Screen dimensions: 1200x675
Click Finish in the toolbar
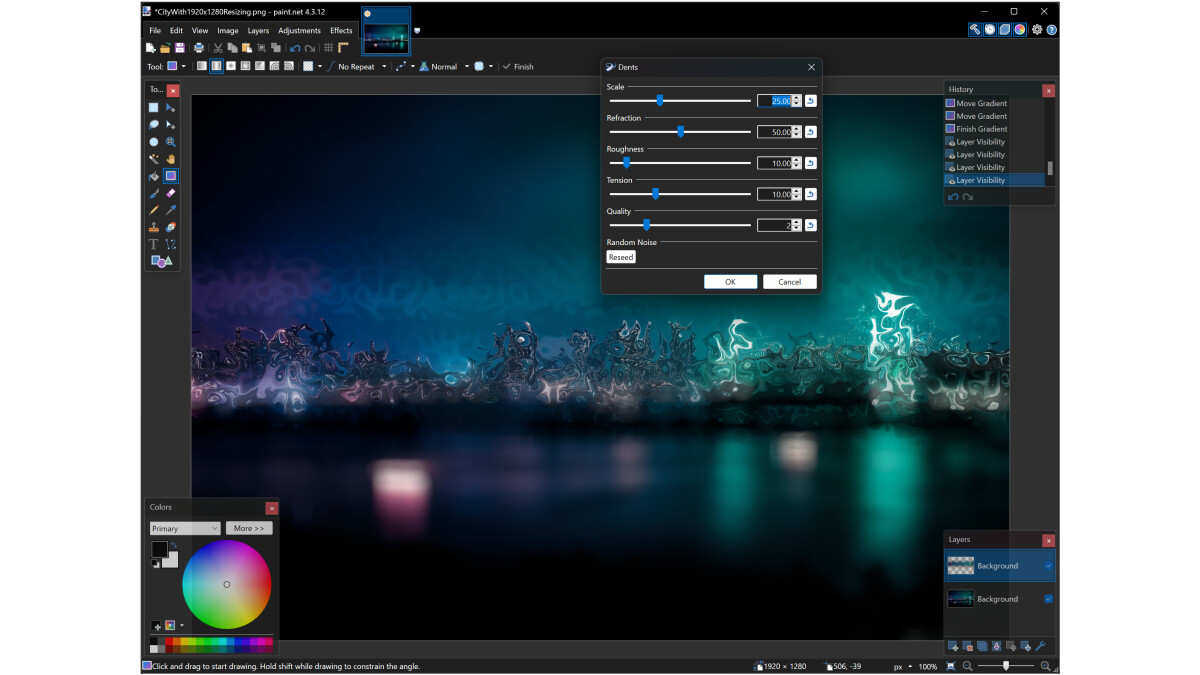pyautogui.click(x=517, y=67)
